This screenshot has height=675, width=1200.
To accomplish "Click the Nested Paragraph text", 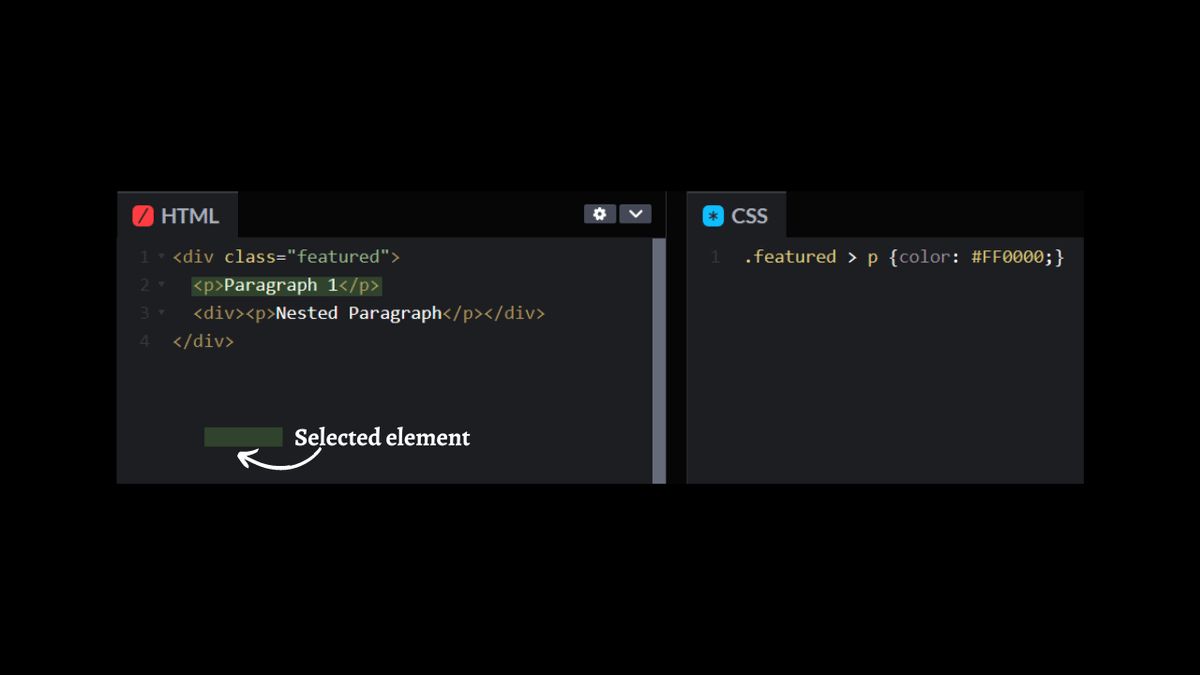I will [358, 313].
